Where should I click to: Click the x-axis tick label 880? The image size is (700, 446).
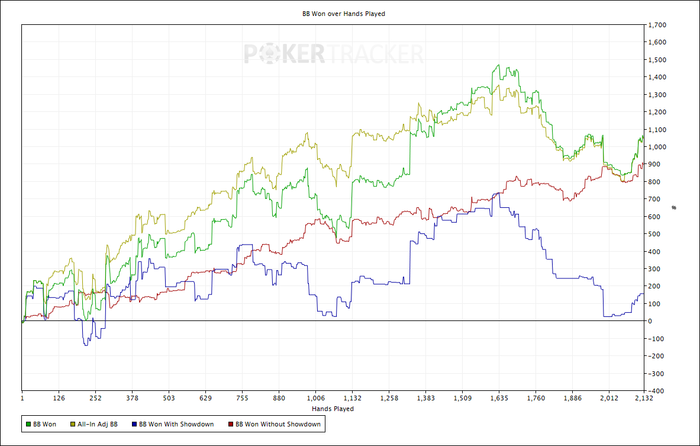(x=279, y=398)
